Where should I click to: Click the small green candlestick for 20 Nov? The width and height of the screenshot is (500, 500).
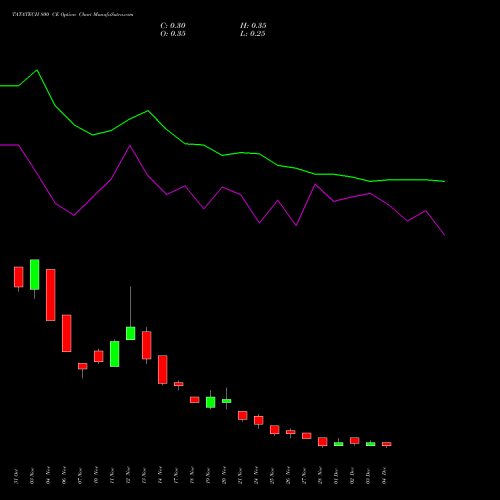coord(227,401)
